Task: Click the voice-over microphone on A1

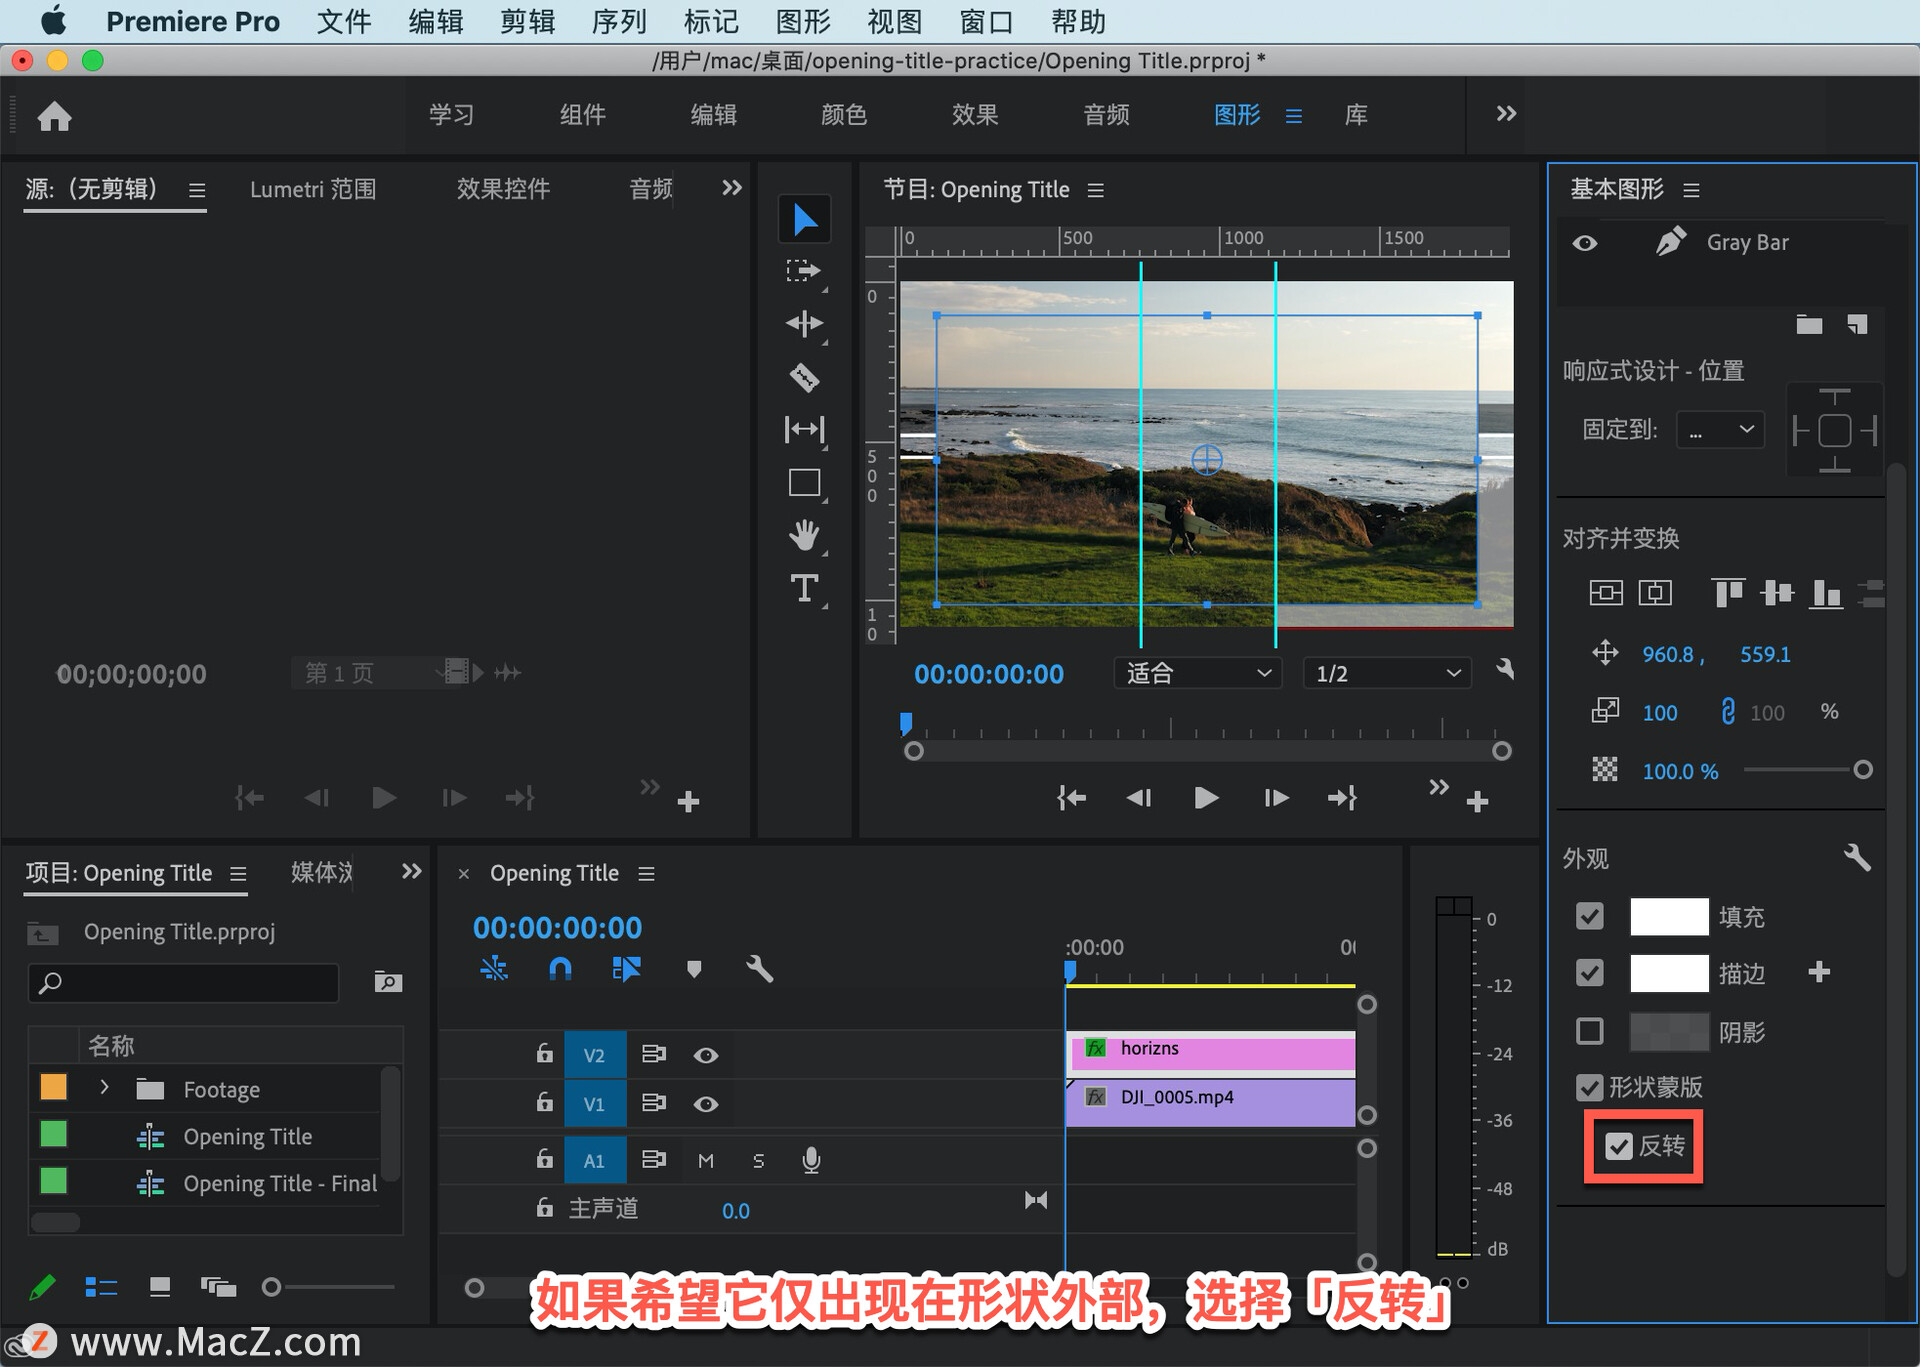Action: tap(811, 1160)
